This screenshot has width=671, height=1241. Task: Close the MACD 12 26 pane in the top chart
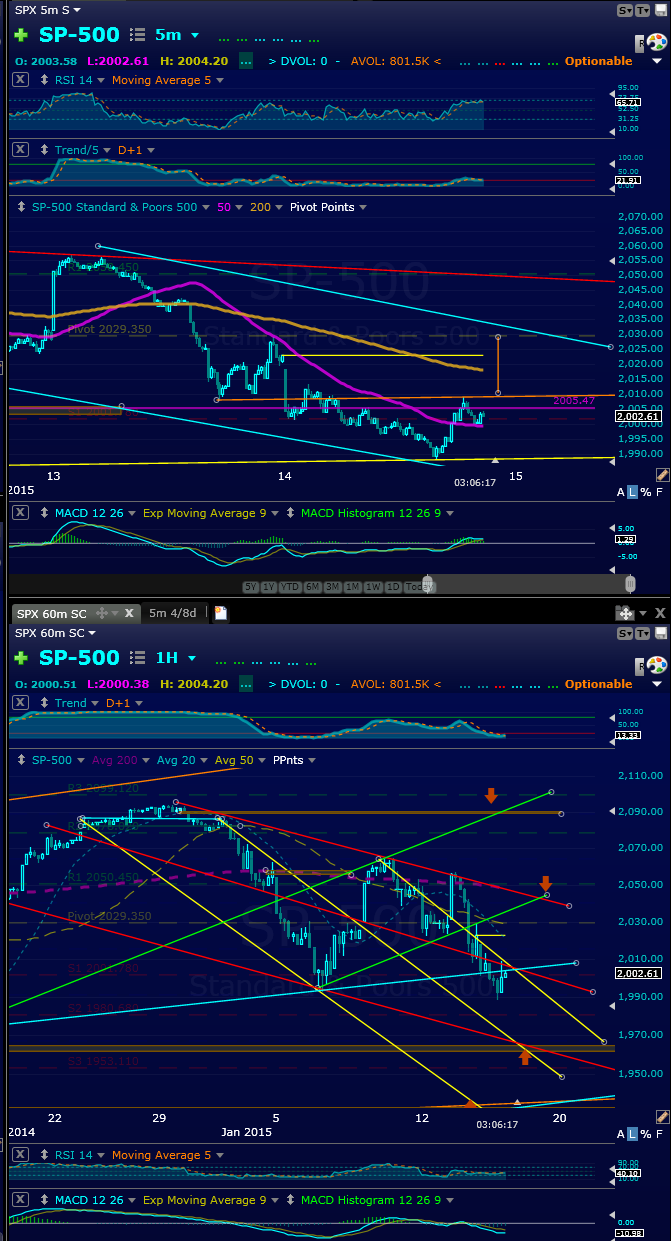tap(19, 513)
